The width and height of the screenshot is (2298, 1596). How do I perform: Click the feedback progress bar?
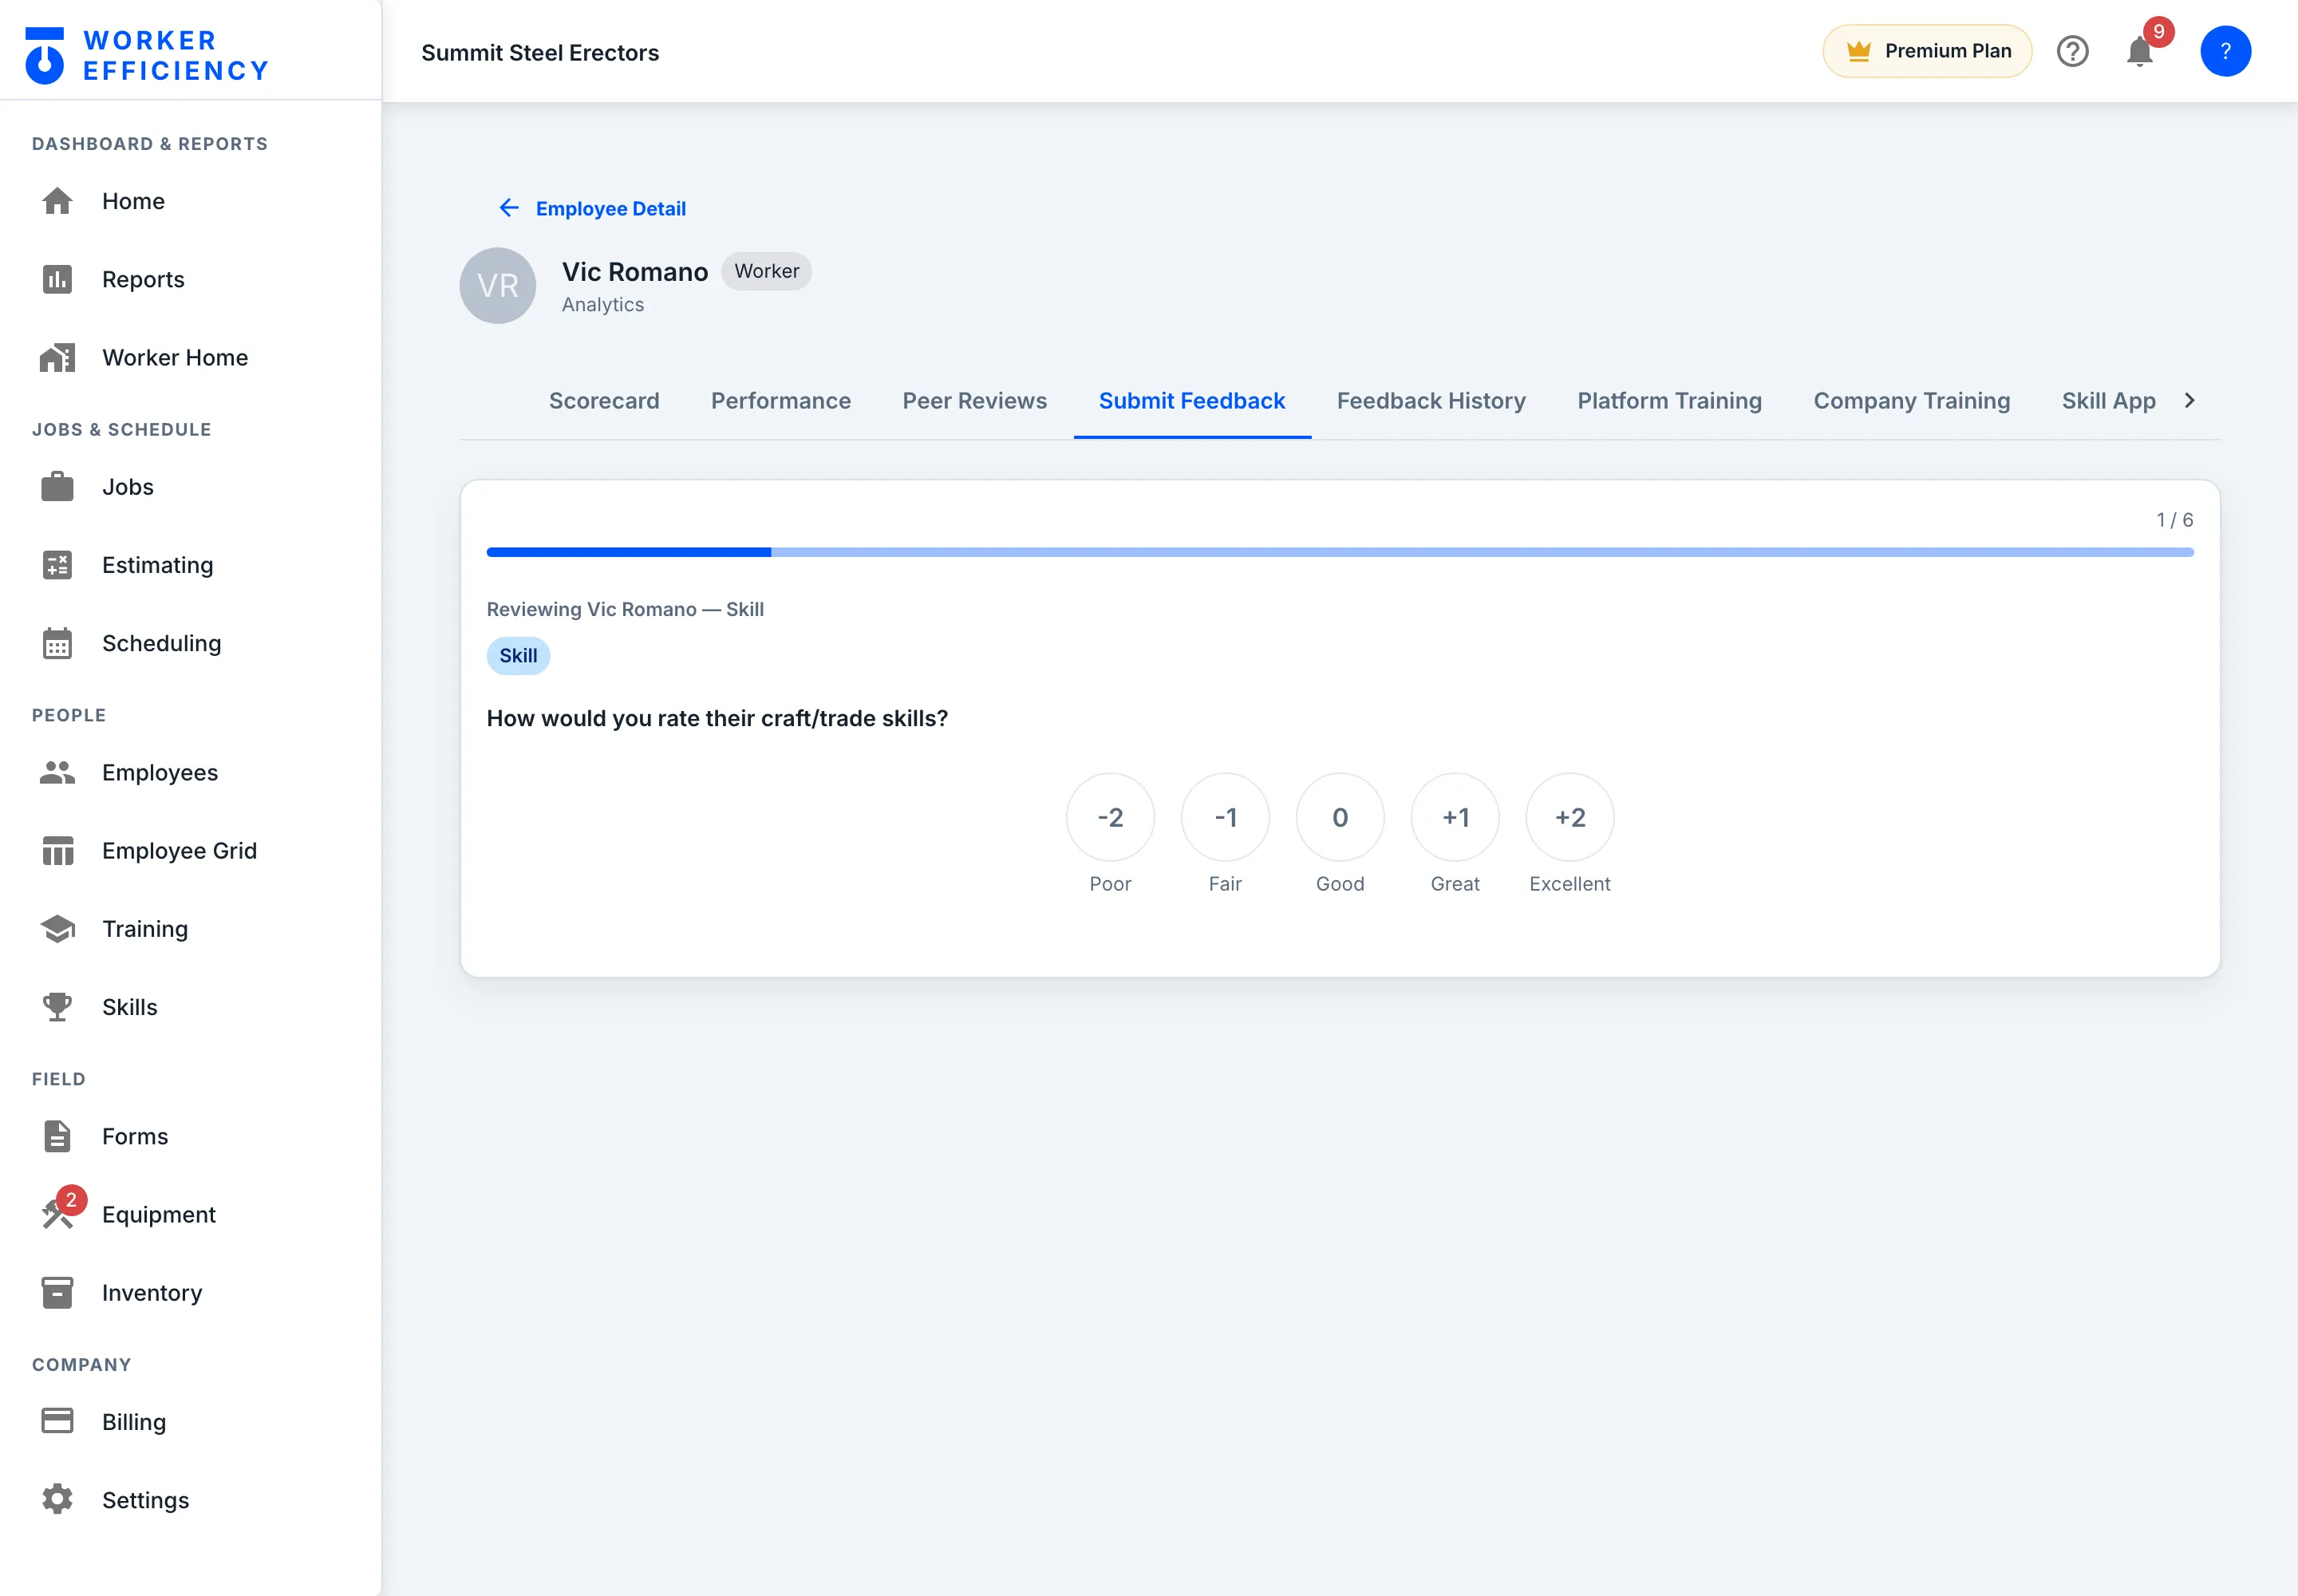coord(1340,552)
